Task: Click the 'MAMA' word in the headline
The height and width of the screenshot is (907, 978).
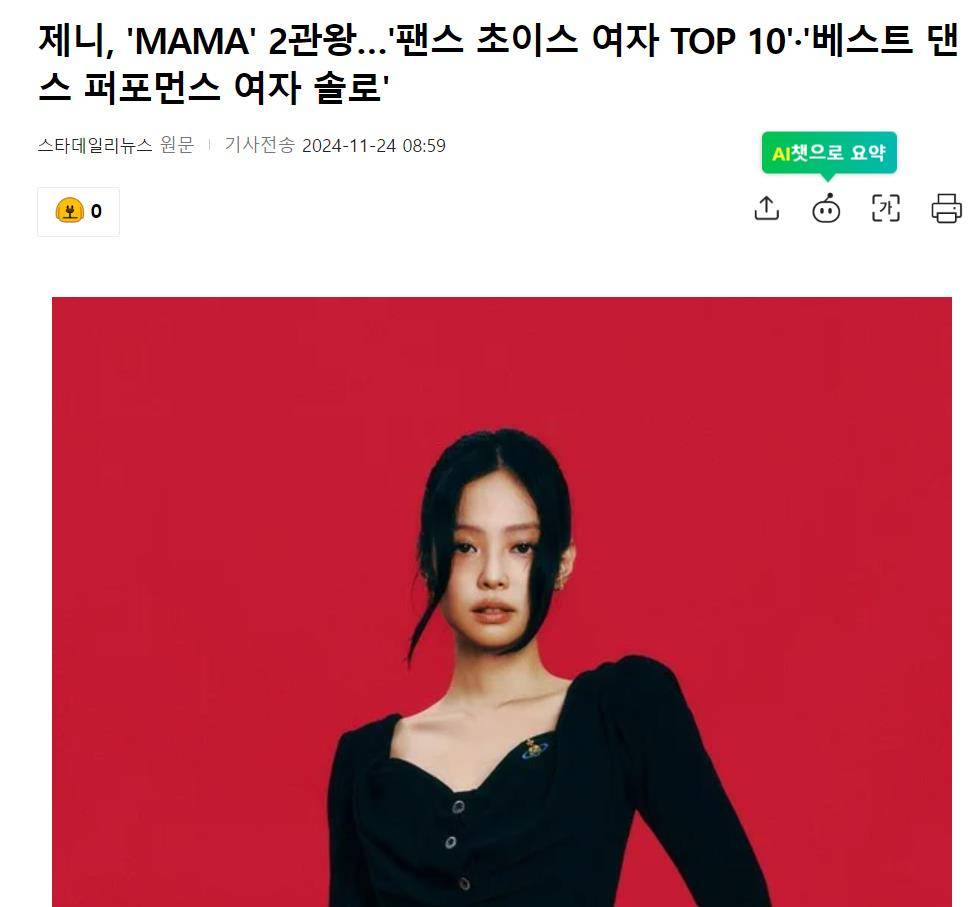Action: click(192, 41)
